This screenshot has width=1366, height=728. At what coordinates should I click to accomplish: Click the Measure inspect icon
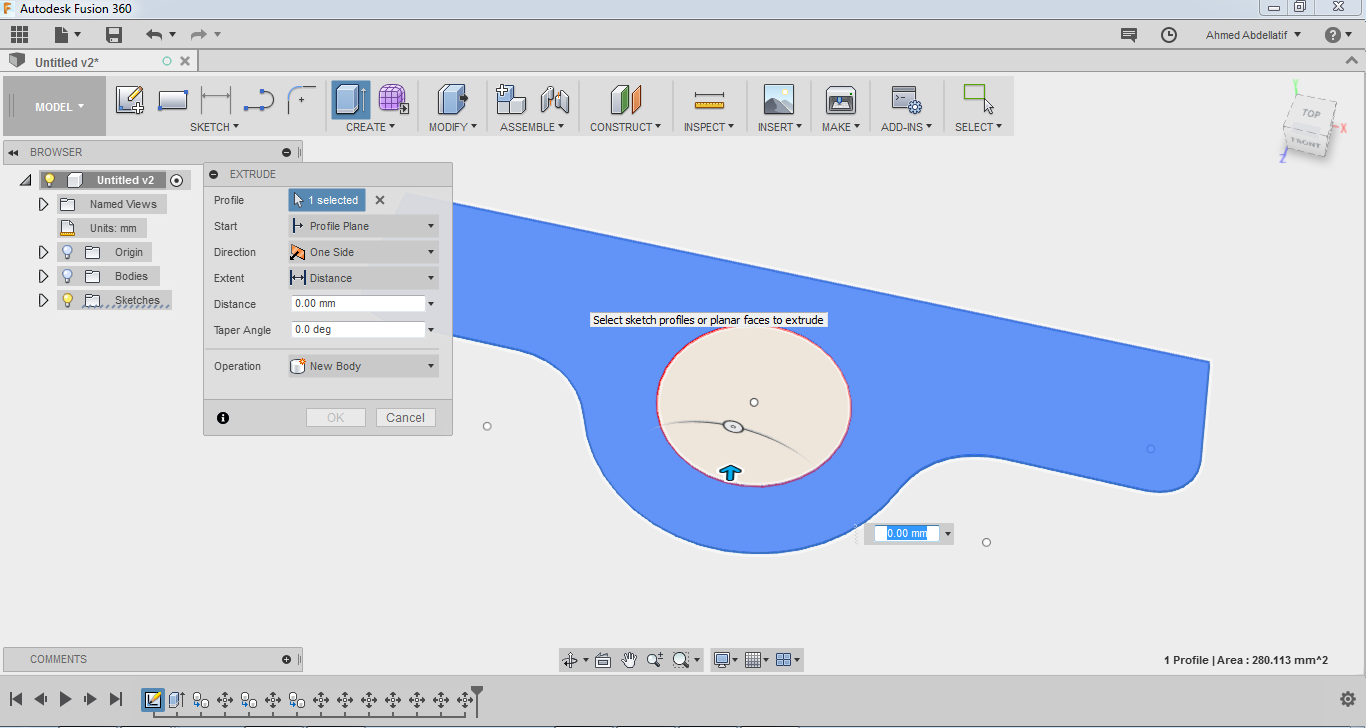click(709, 100)
